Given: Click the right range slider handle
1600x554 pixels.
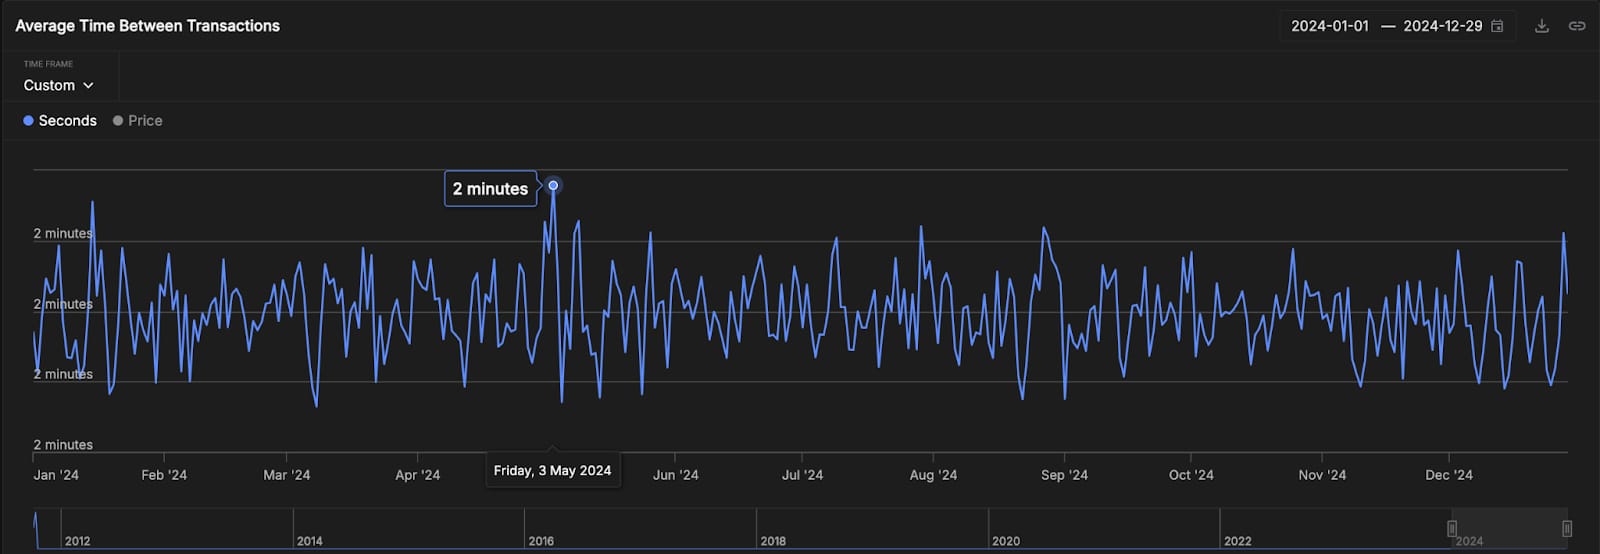Looking at the screenshot, I should 1567,529.
